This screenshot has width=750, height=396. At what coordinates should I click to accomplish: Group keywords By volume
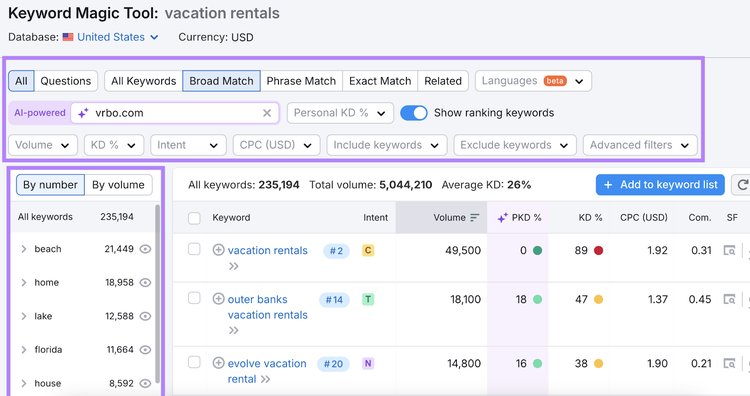[118, 185]
